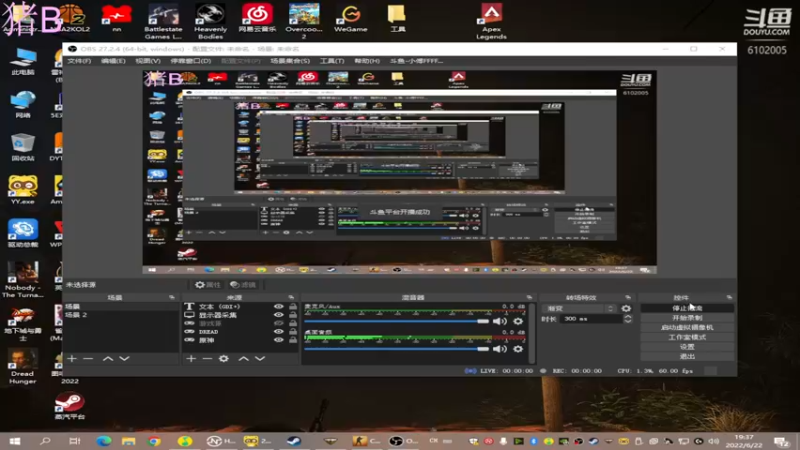Toggle the lock on the DREAD source
The height and width of the screenshot is (450, 800).
coord(293,332)
